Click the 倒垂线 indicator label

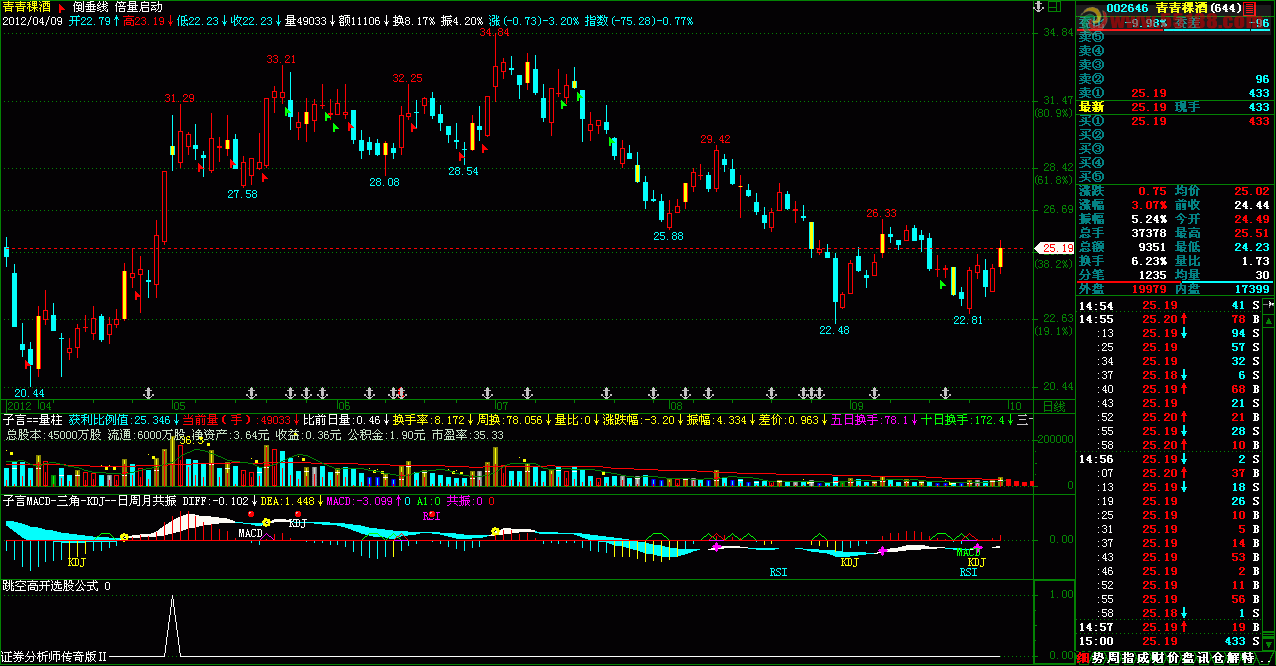(x=90, y=7)
